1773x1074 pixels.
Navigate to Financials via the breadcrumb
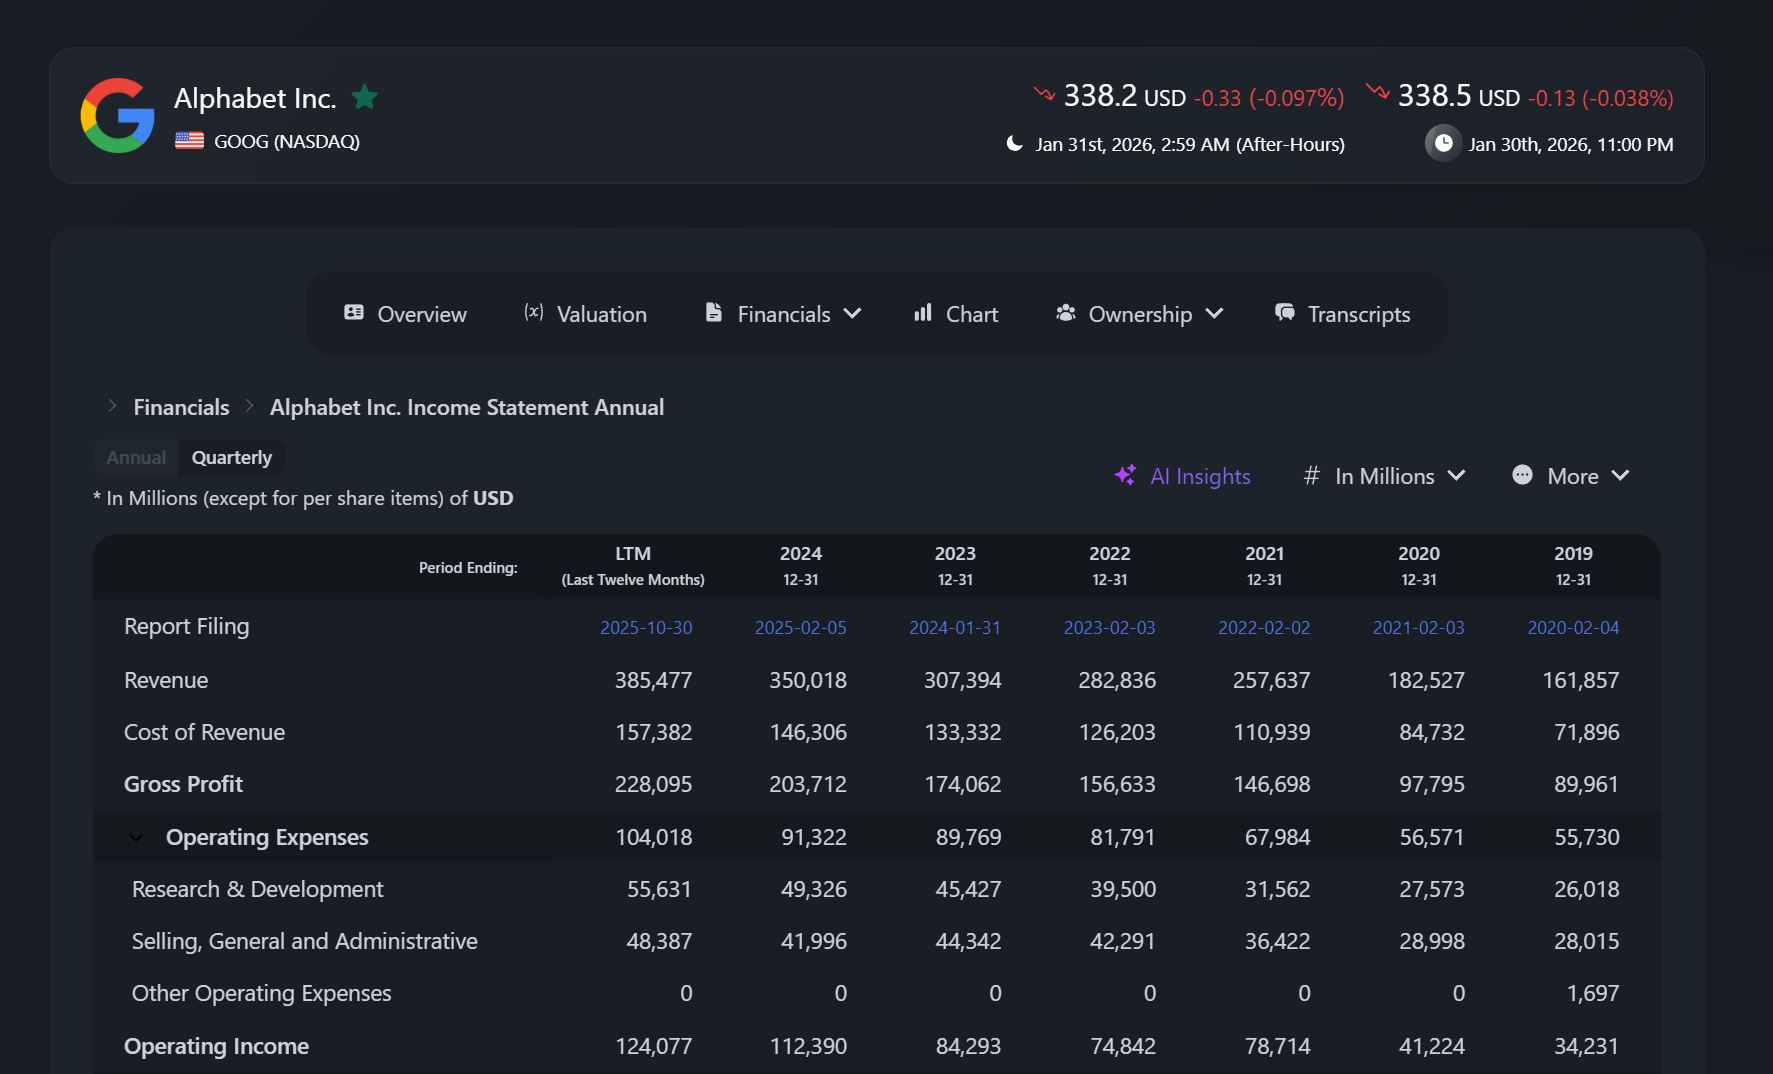(181, 406)
